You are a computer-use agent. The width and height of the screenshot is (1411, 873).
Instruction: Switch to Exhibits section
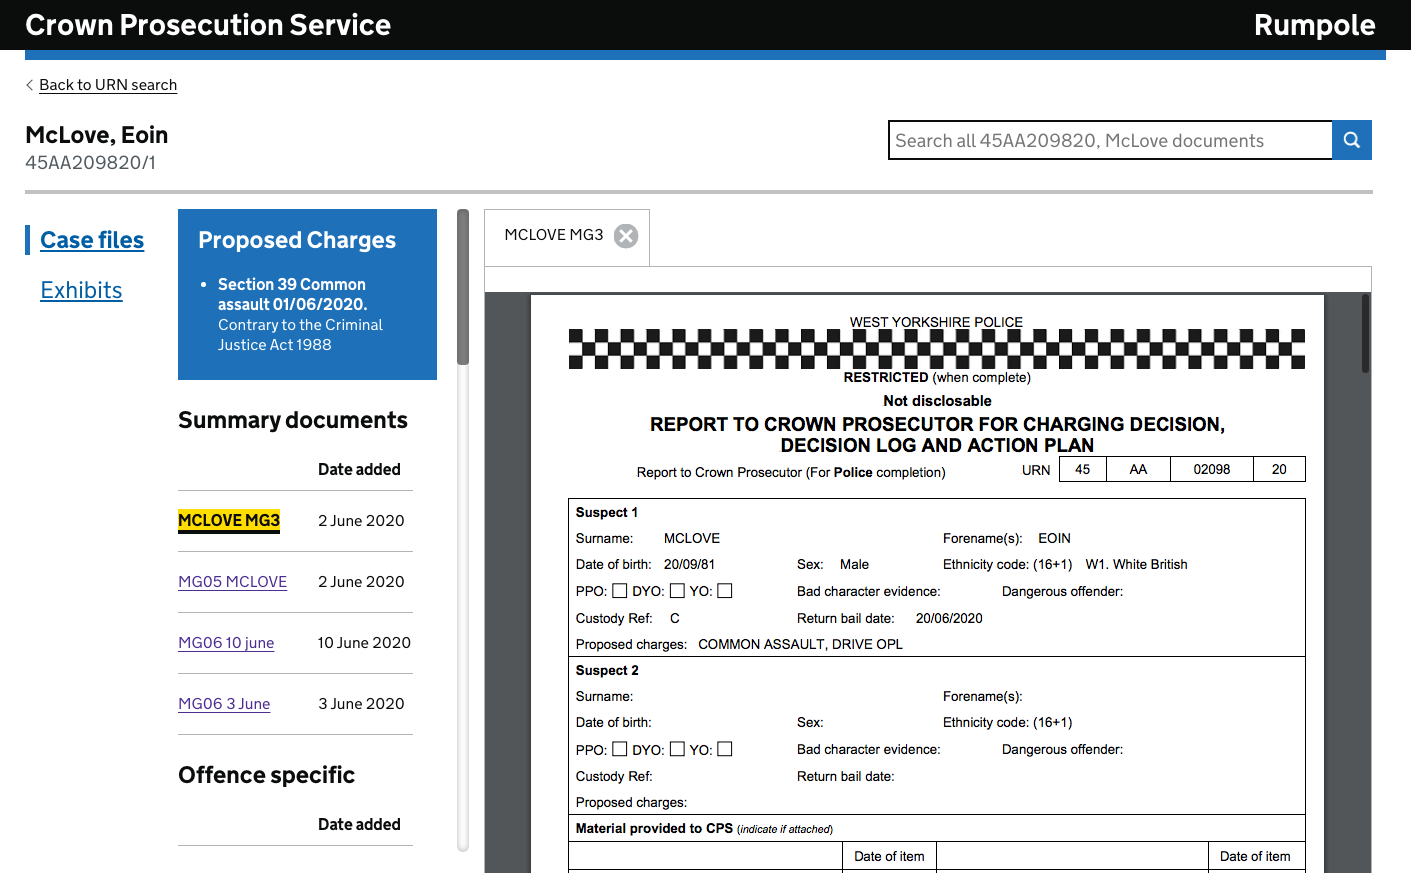pyautogui.click(x=81, y=290)
